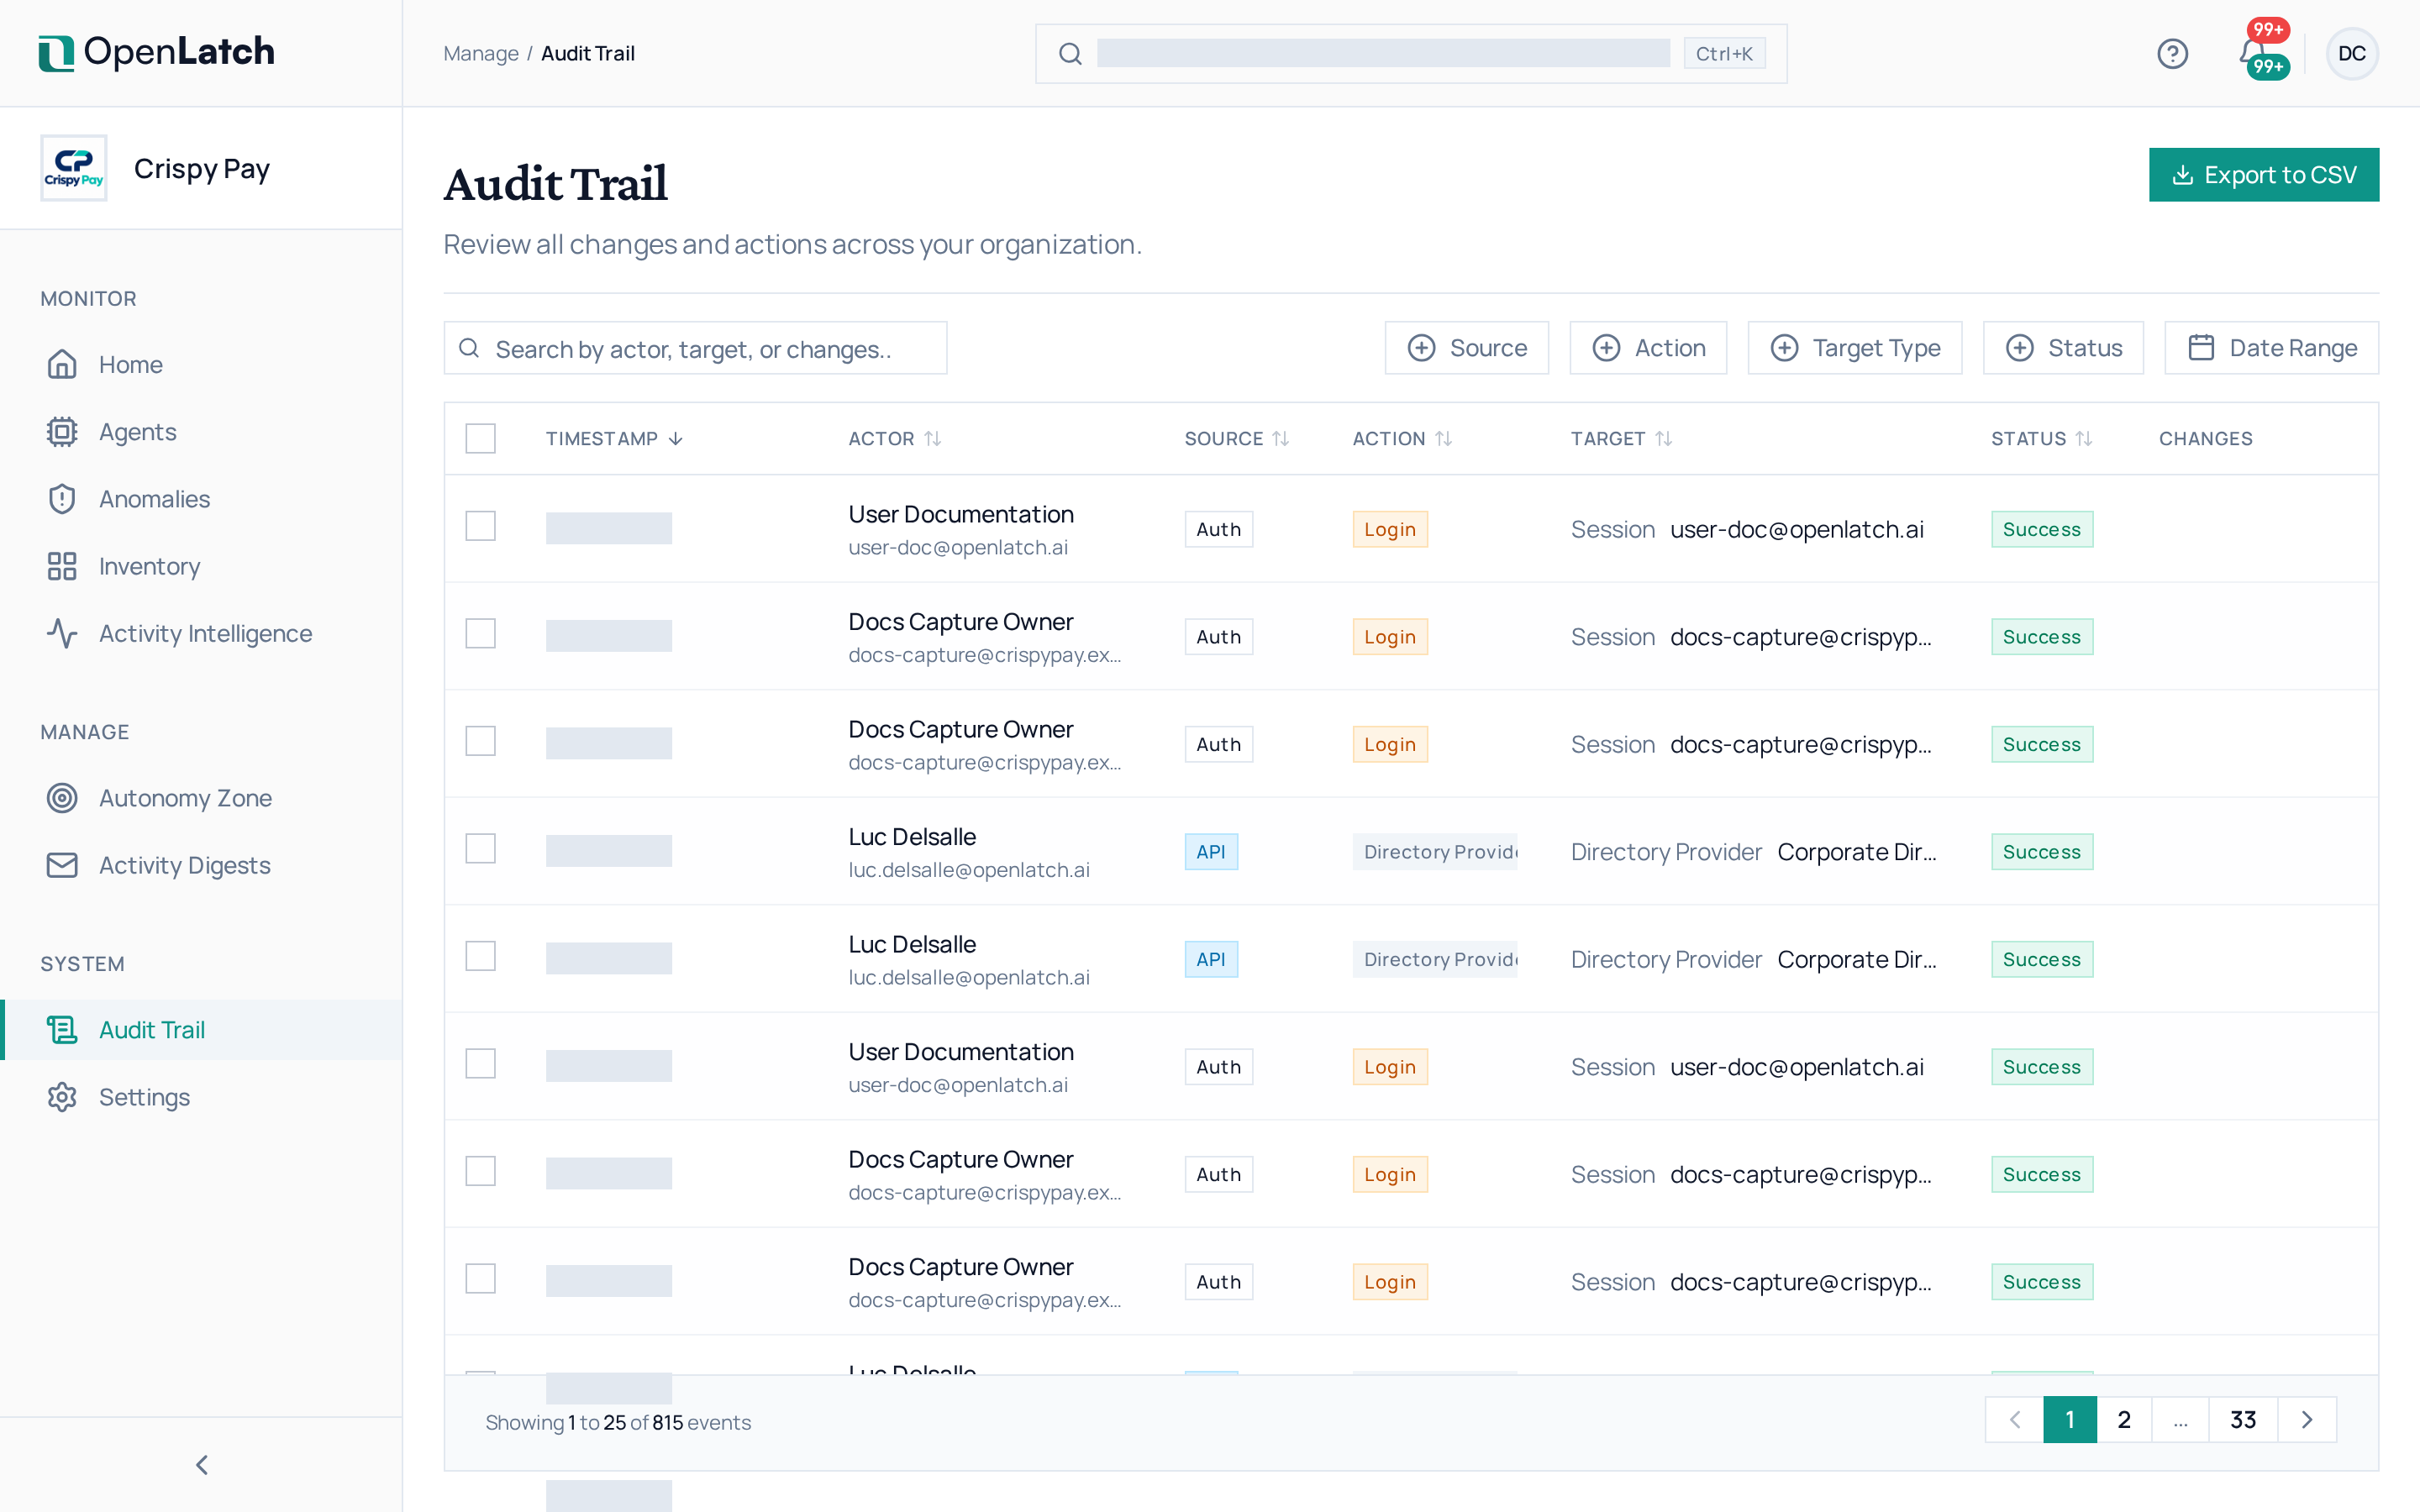Check the first User Documentation row
Image resolution: width=2420 pixels, height=1512 pixels.
(x=480, y=526)
